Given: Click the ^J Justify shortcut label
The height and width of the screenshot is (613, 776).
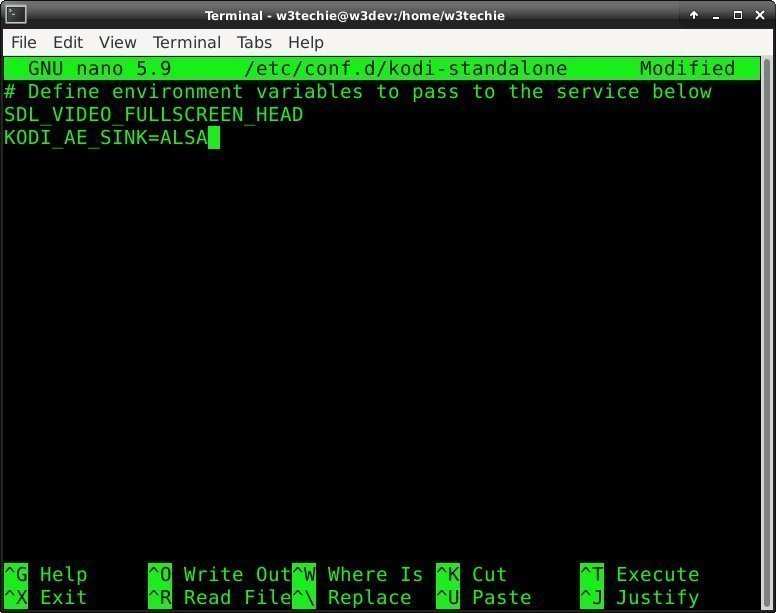Looking at the screenshot, I should coord(640,598).
